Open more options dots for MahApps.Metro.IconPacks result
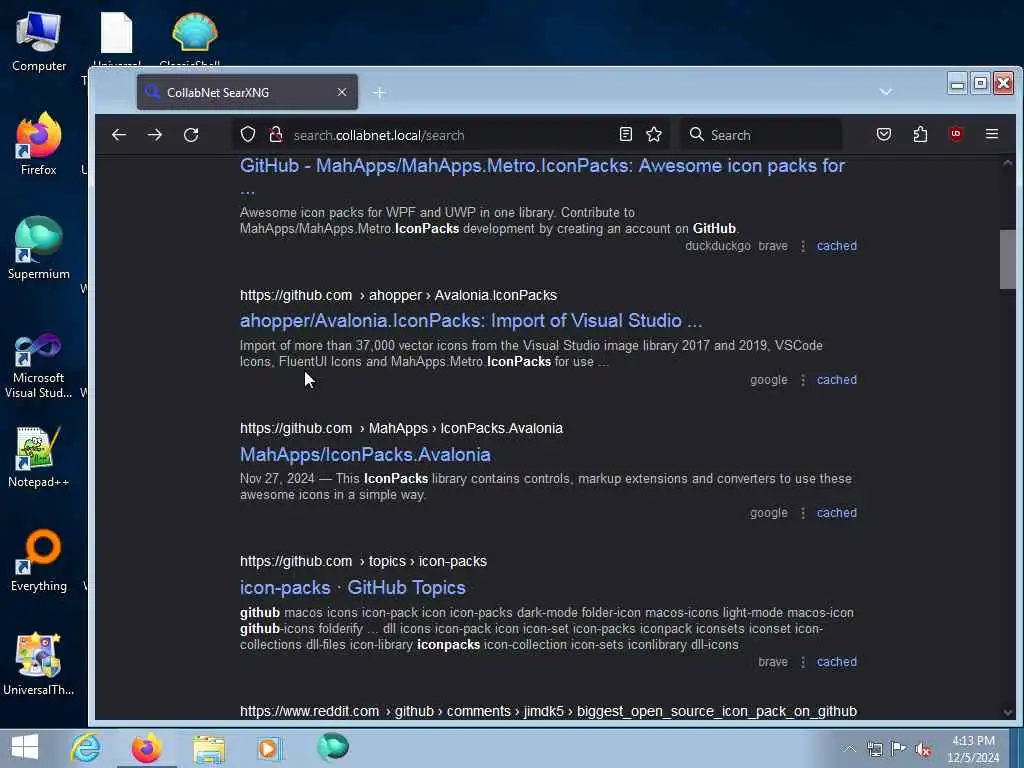Image resolution: width=1024 pixels, height=768 pixels. click(803, 246)
